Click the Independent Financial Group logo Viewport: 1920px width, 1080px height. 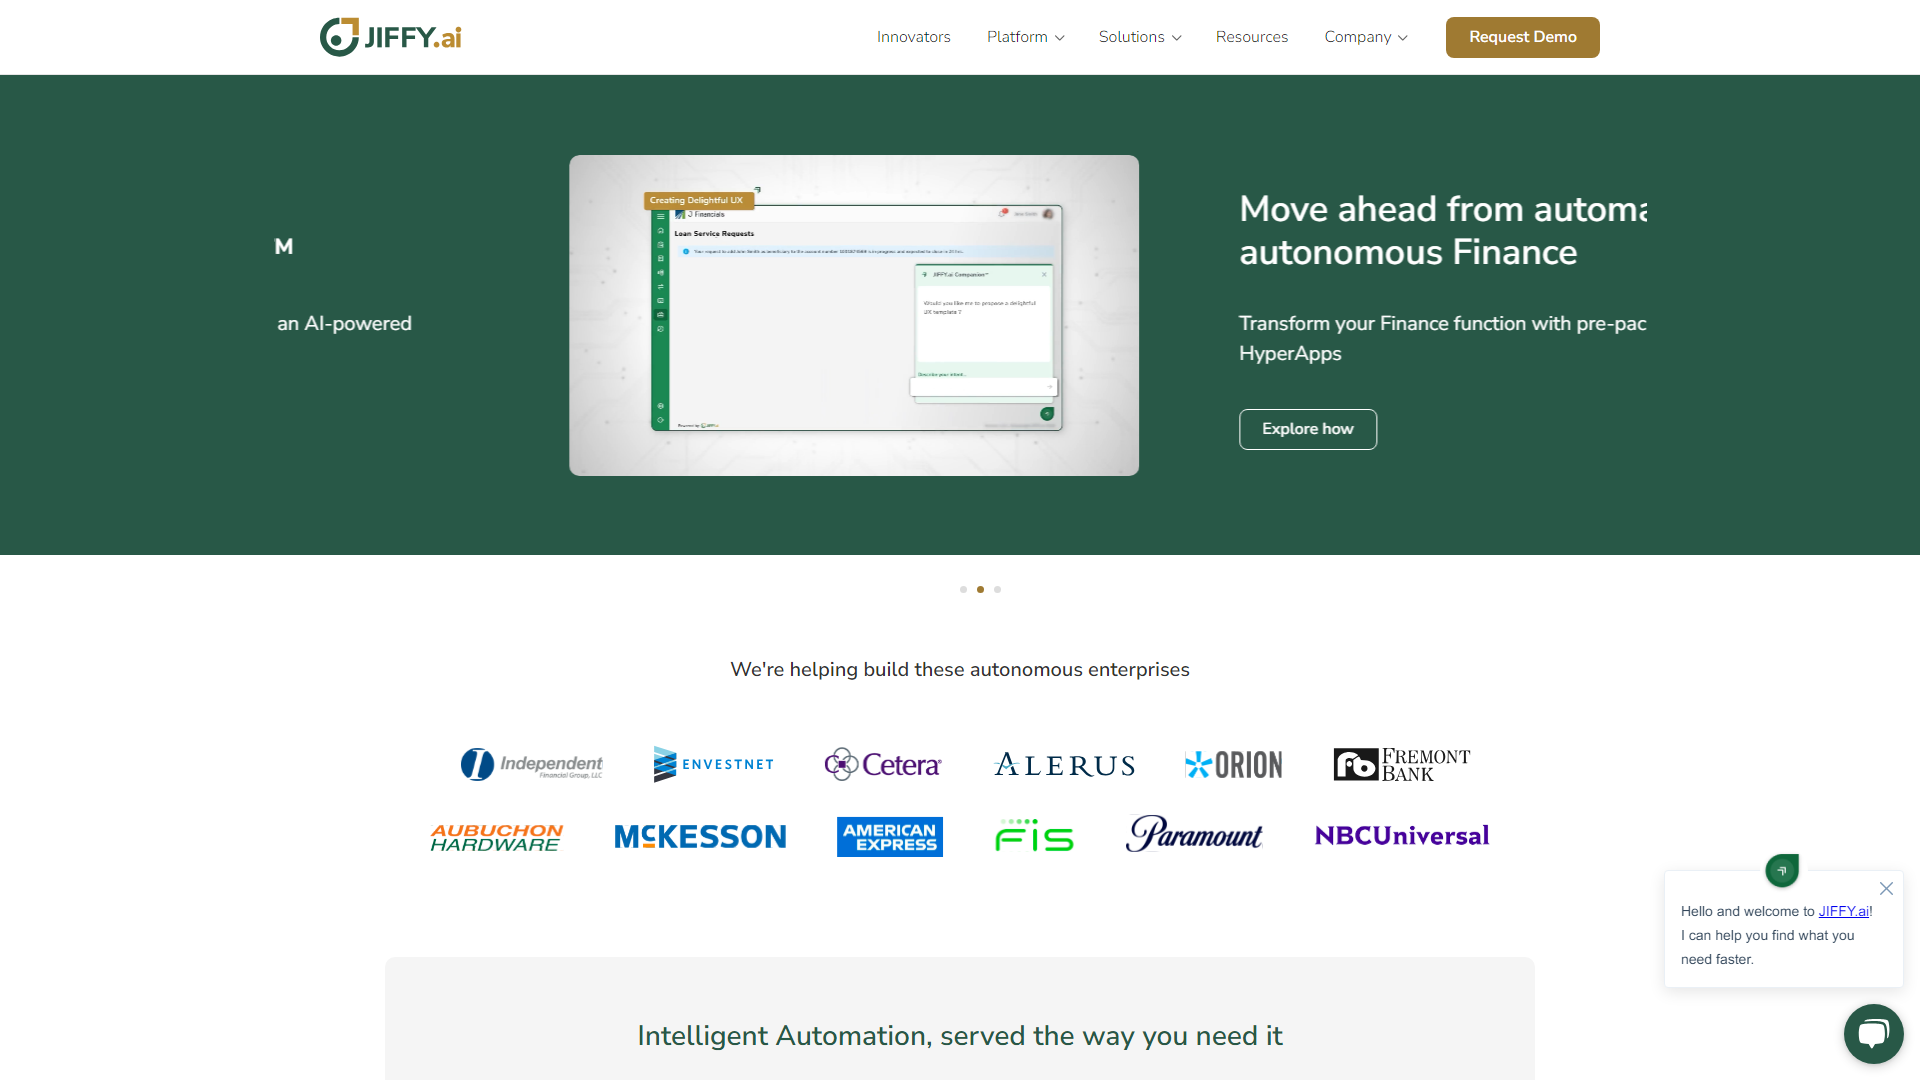(x=531, y=764)
